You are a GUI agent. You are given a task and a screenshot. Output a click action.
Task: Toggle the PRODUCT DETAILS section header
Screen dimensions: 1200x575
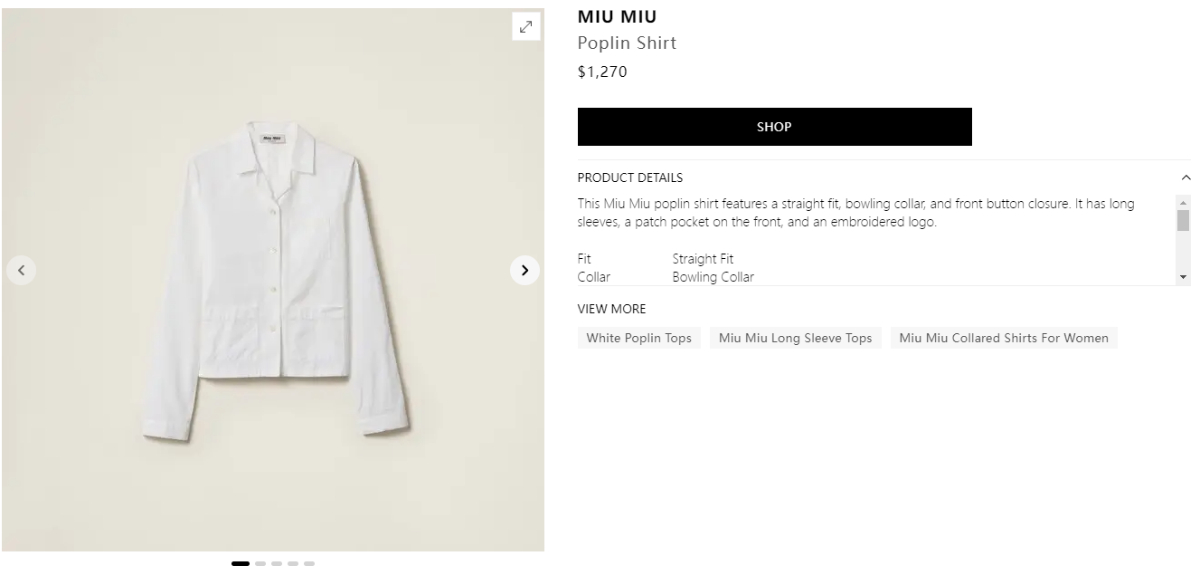tap(630, 178)
